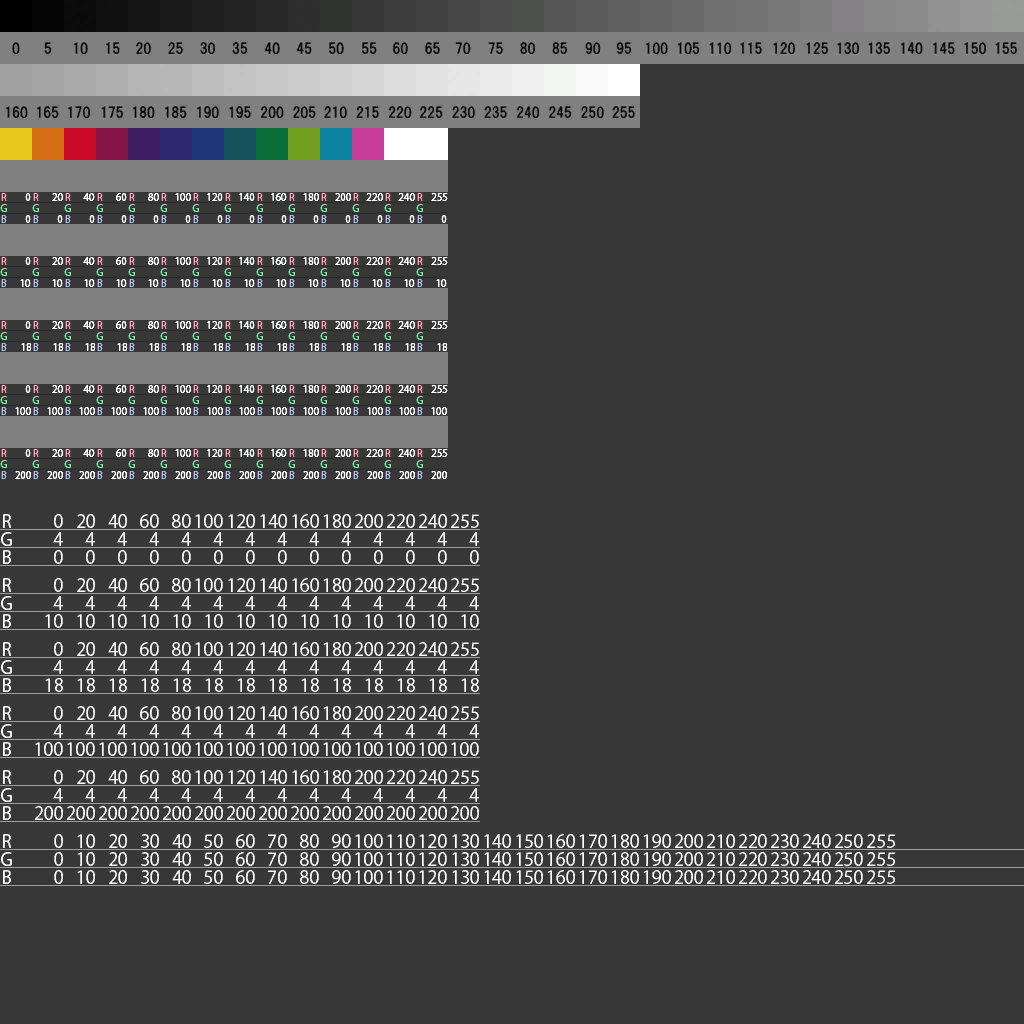Click the grayscale label "125"
Viewport: 1024px width, 1024px height.
point(816,48)
